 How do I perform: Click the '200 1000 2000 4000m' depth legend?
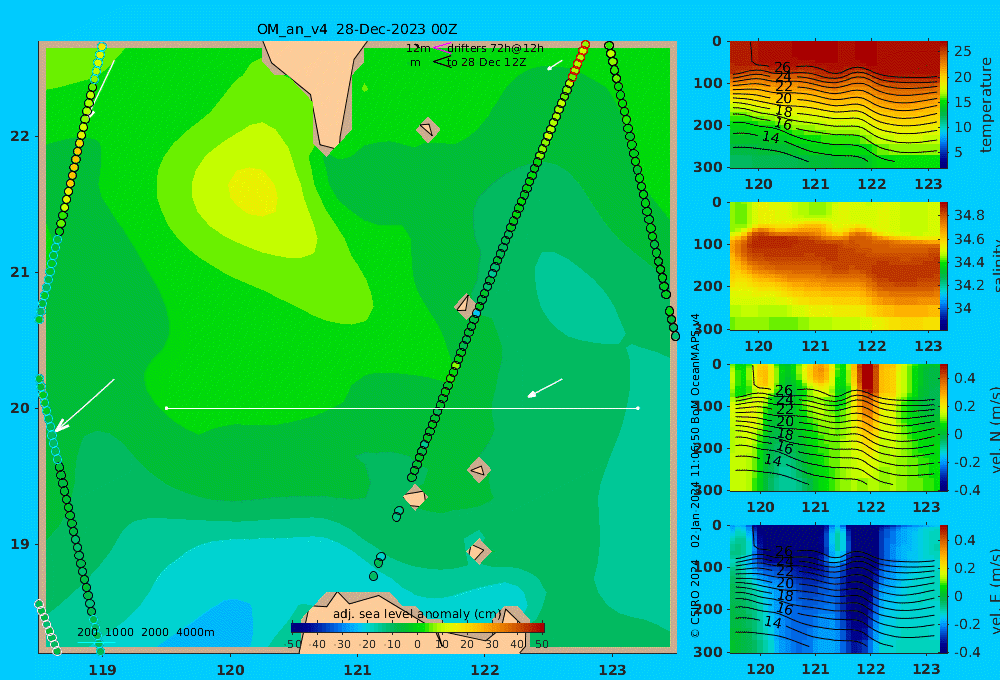point(145,632)
